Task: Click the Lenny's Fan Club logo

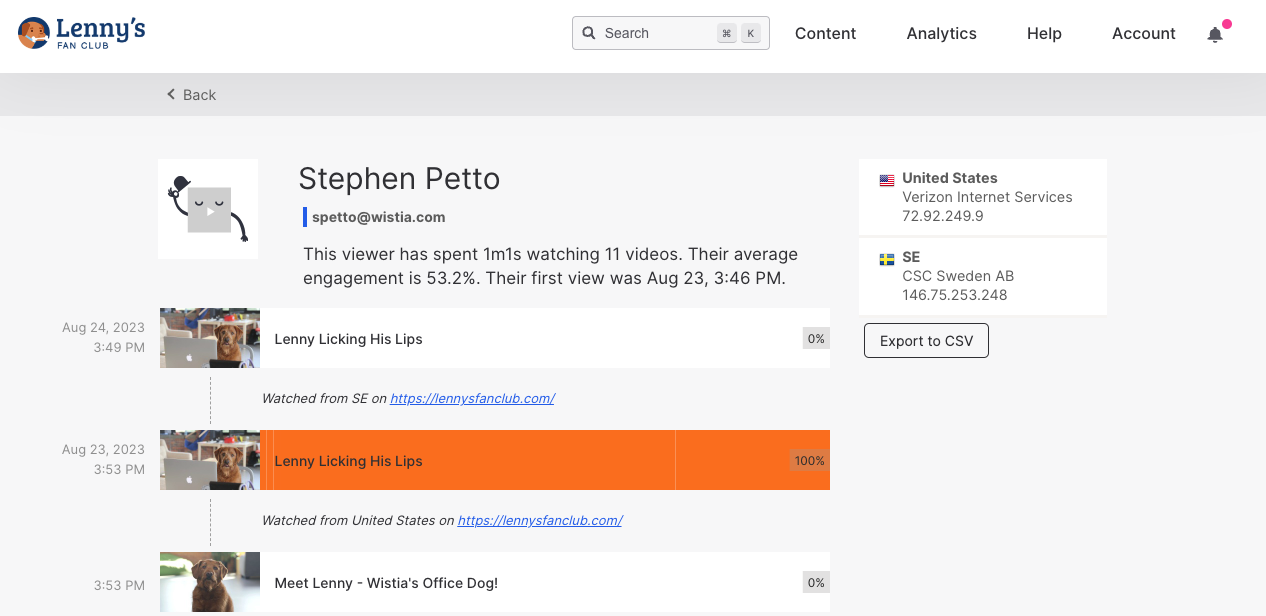Action: coord(82,33)
